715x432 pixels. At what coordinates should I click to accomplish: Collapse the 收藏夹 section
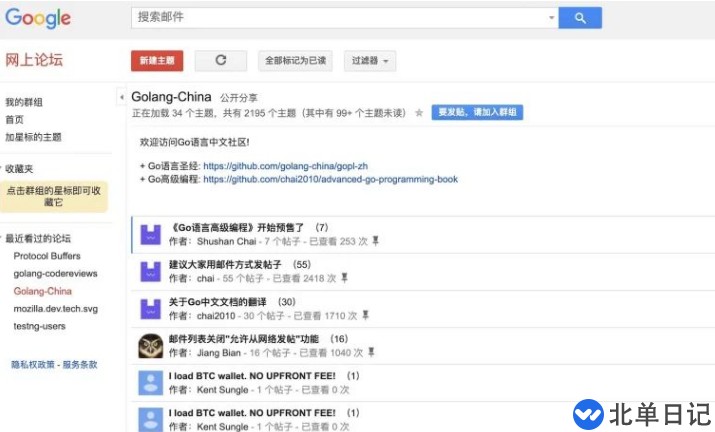click(19, 169)
